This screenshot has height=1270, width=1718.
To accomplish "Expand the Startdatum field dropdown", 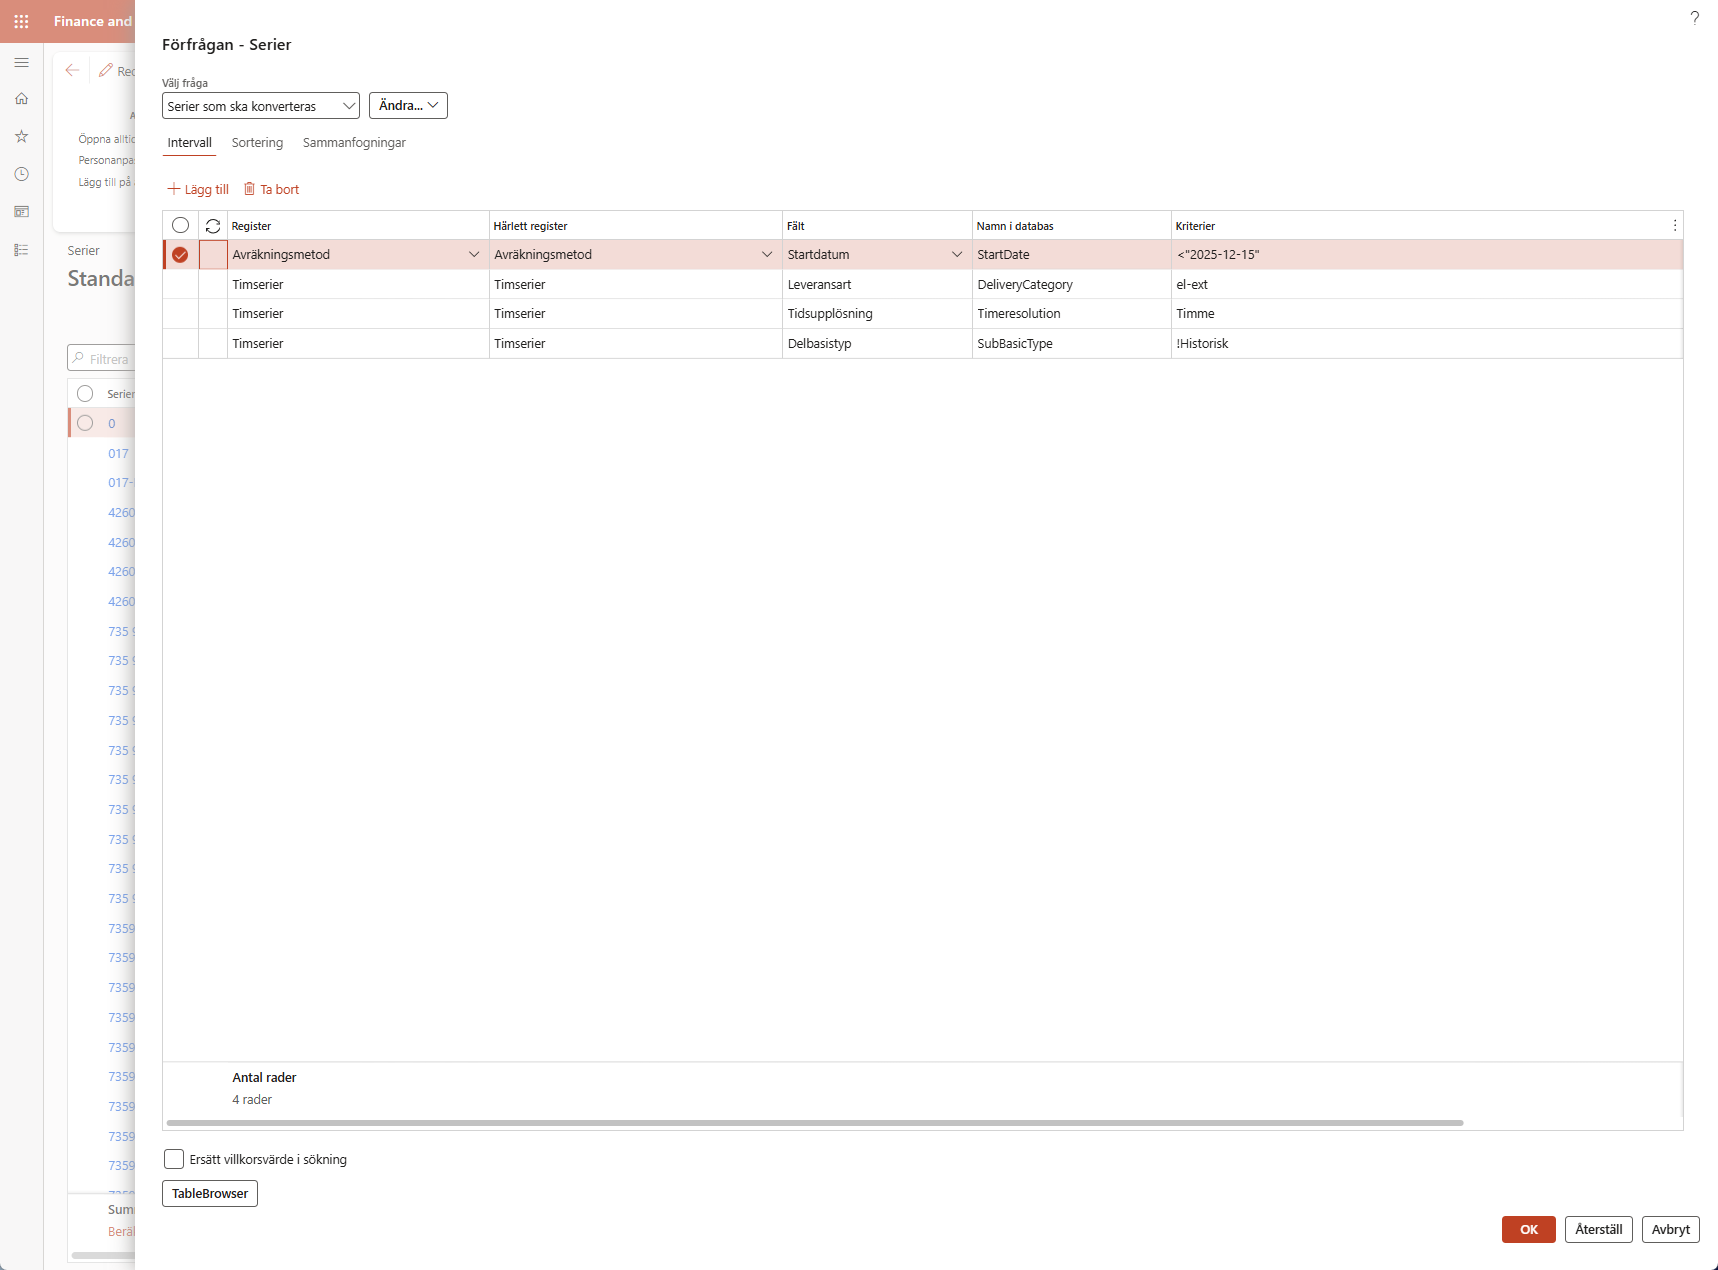I will [956, 255].
